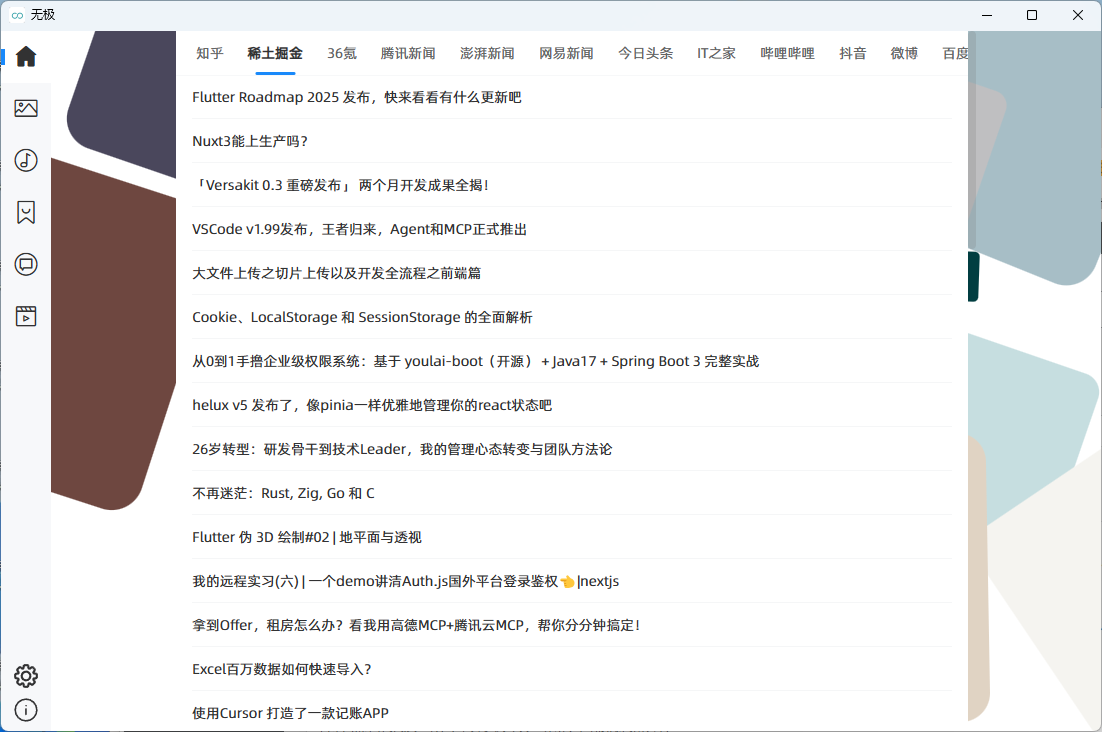This screenshot has width=1102, height=732.
Task: Open the image gallery sidebar icon
Action: [26, 108]
